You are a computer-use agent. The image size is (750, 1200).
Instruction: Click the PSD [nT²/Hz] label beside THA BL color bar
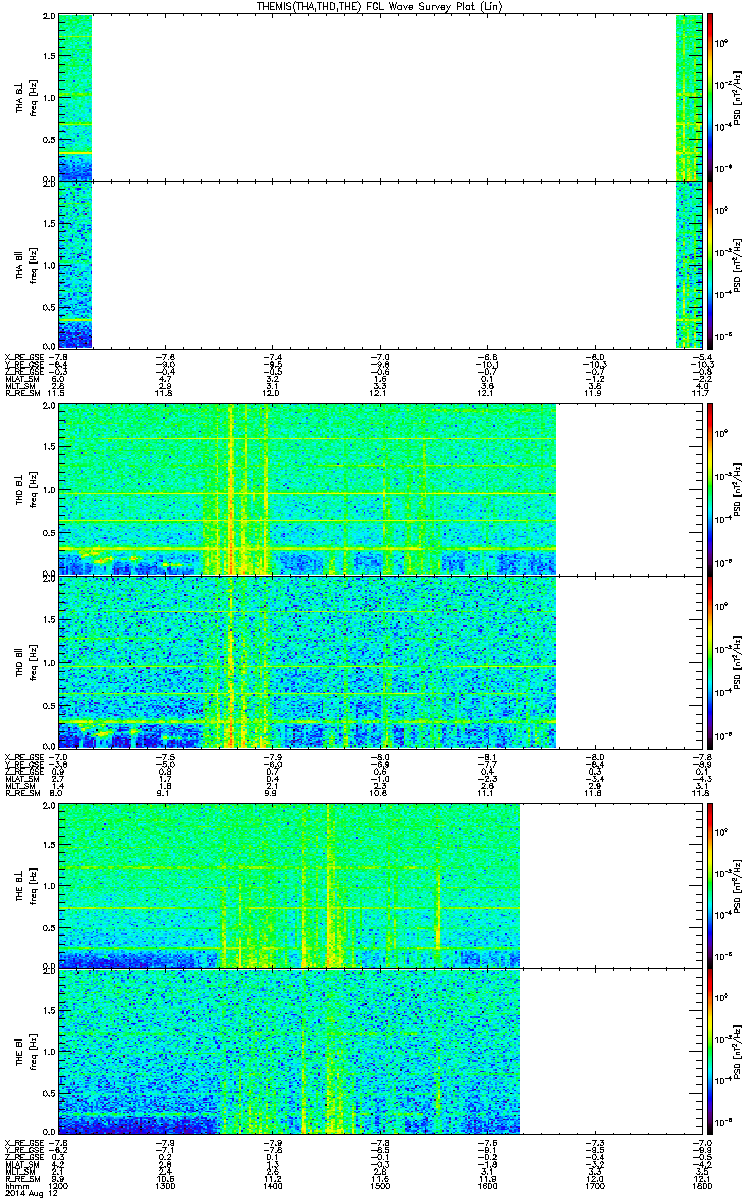click(x=738, y=98)
